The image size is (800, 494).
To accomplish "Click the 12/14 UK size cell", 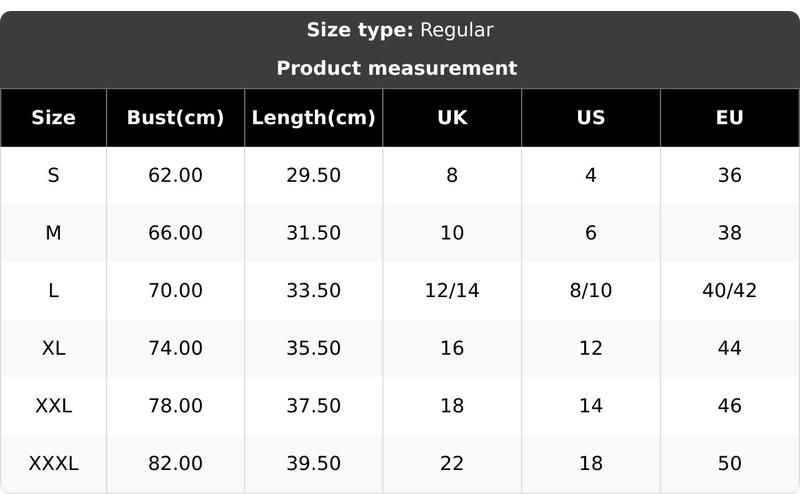I will coord(452,291).
